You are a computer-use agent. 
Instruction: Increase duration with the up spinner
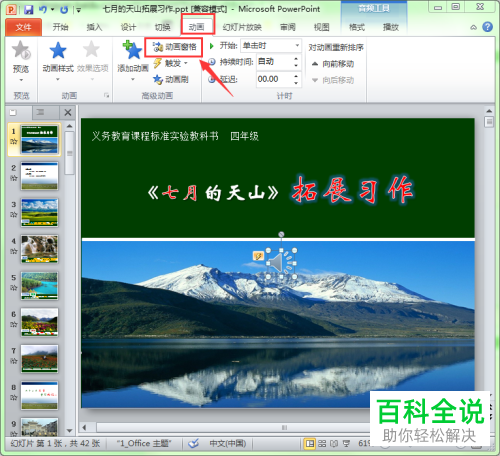[296, 58]
